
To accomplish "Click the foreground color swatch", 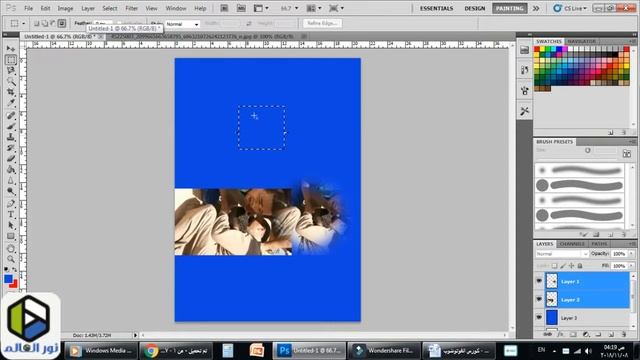I will click(x=8, y=279).
